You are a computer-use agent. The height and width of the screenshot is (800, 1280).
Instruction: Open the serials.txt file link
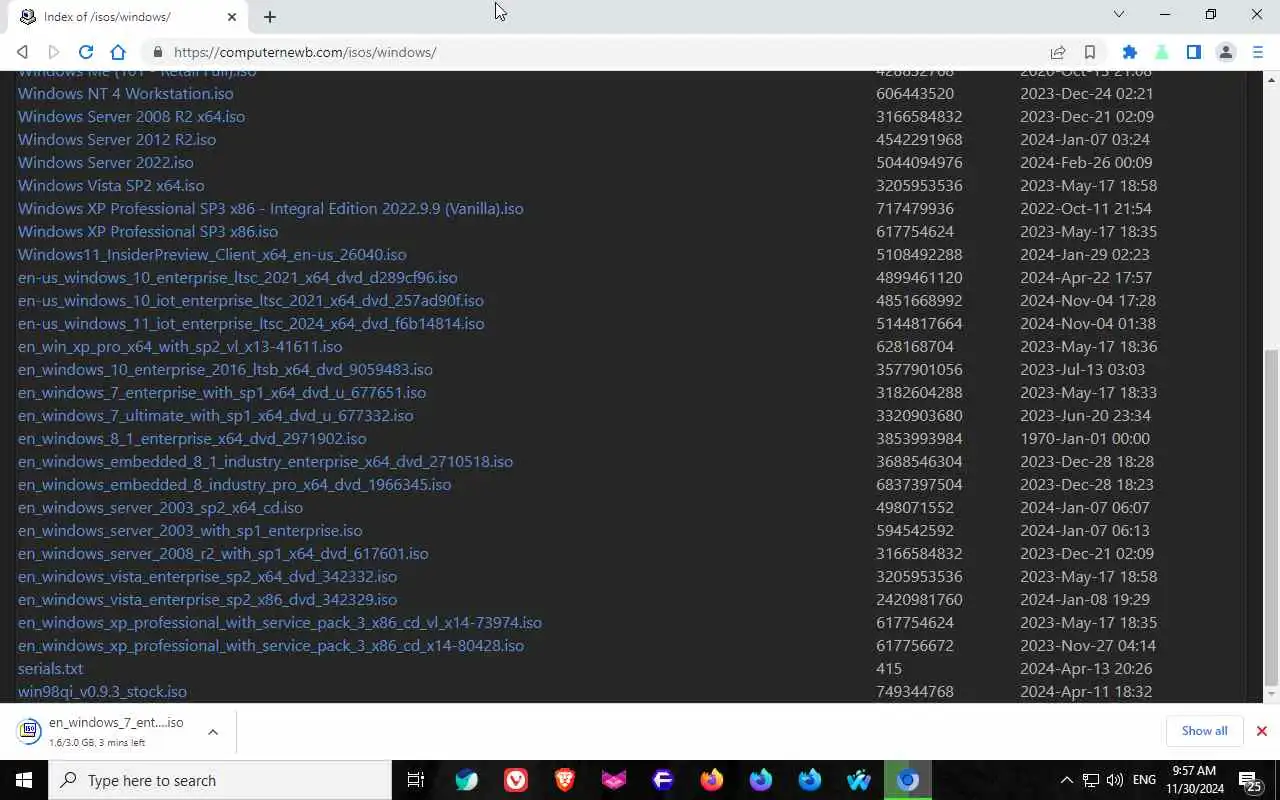tap(50, 668)
